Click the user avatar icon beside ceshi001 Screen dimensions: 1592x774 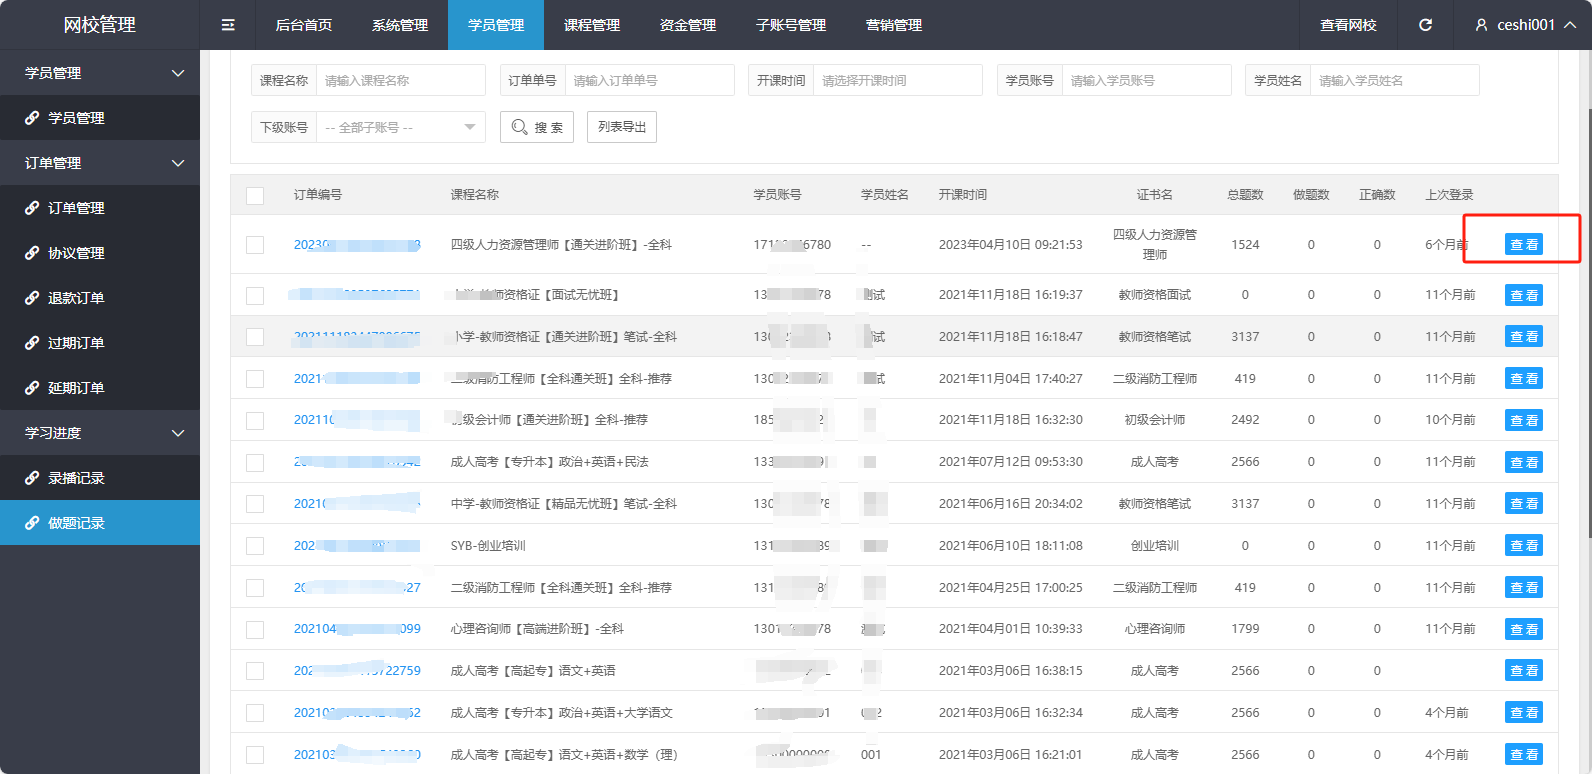coord(1481,25)
